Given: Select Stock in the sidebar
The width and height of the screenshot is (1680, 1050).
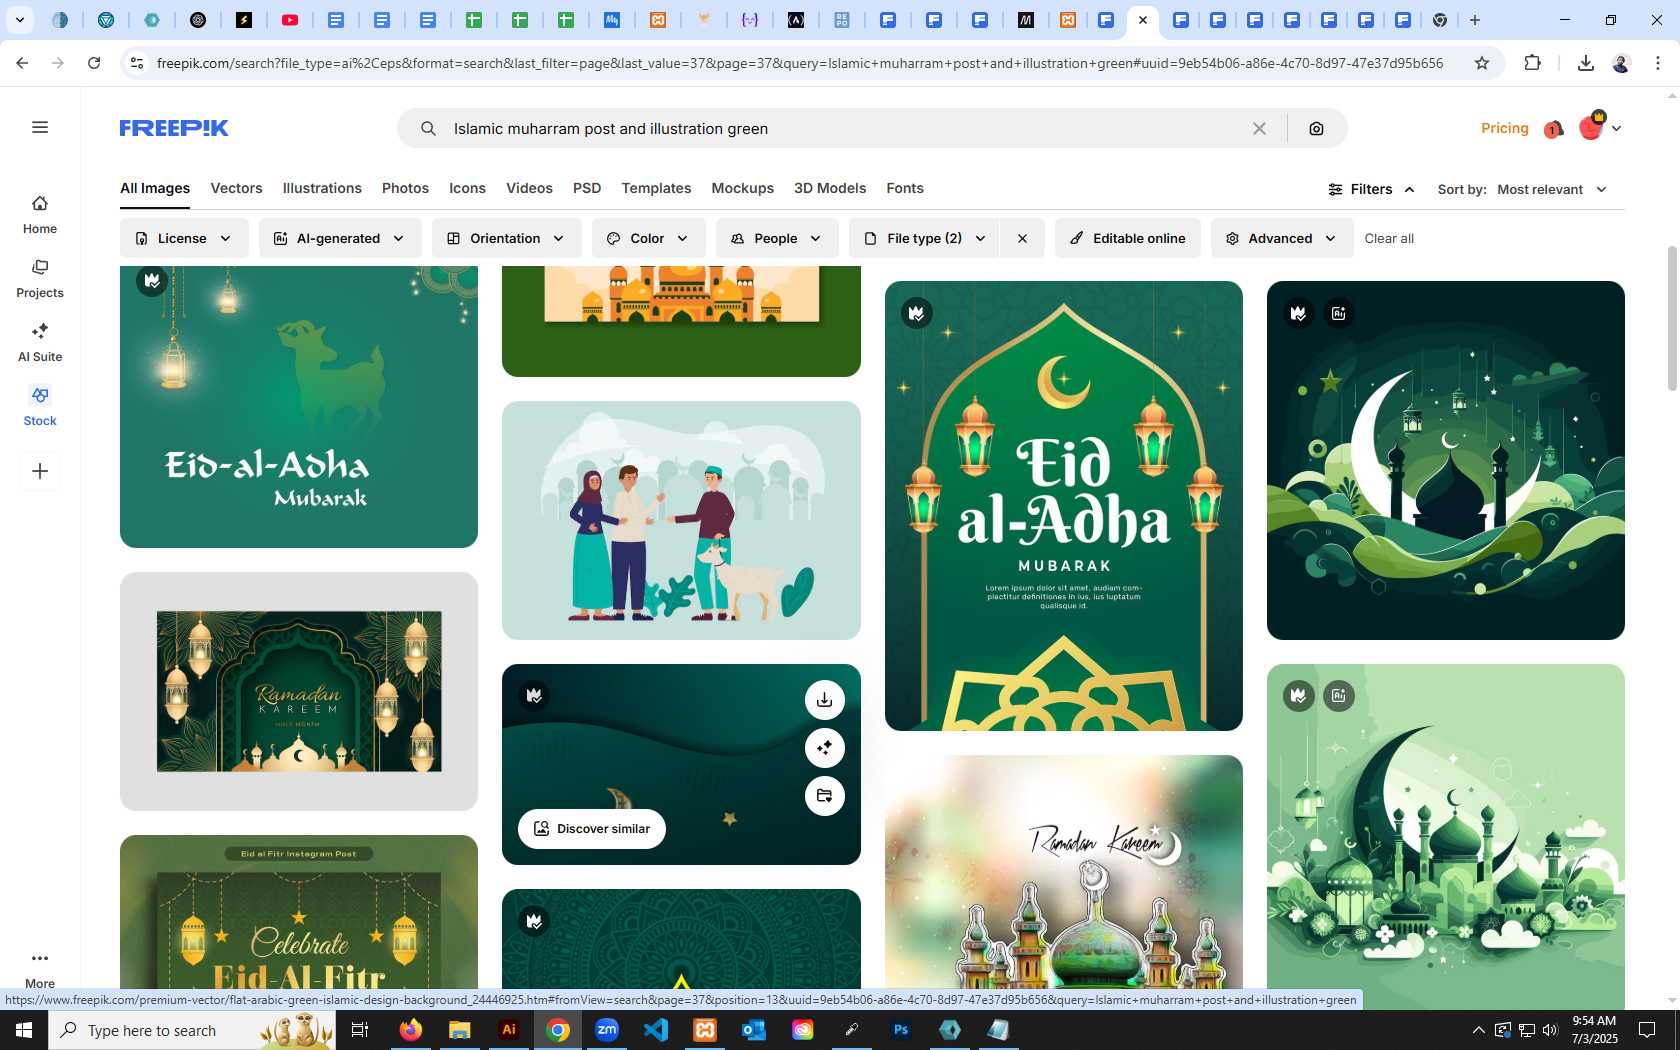Looking at the screenshot, I should 40,407.
